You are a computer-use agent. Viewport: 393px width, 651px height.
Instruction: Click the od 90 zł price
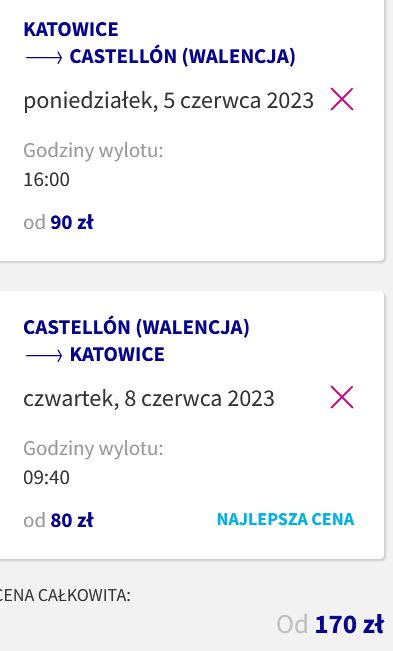coord(59,223)
